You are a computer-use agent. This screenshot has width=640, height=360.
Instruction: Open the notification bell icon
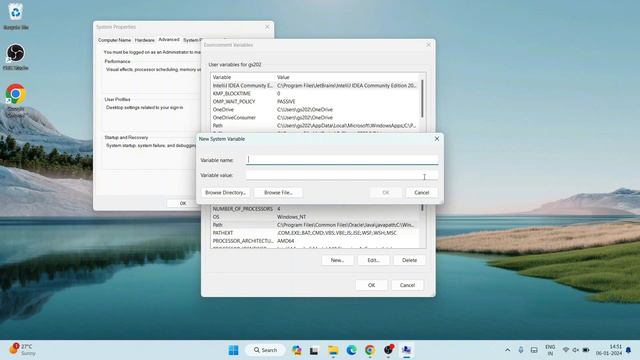629,350
